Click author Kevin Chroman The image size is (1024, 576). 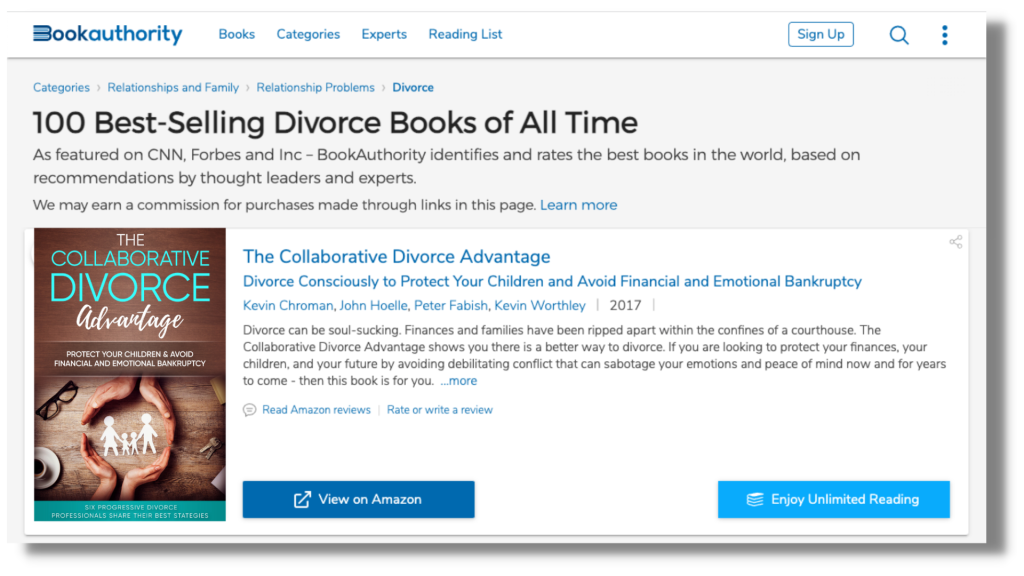(x=288, y=305)
